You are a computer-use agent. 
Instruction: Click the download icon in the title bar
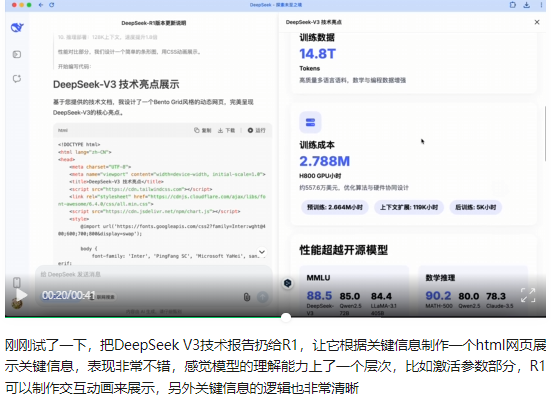click(x=526, y=5)
